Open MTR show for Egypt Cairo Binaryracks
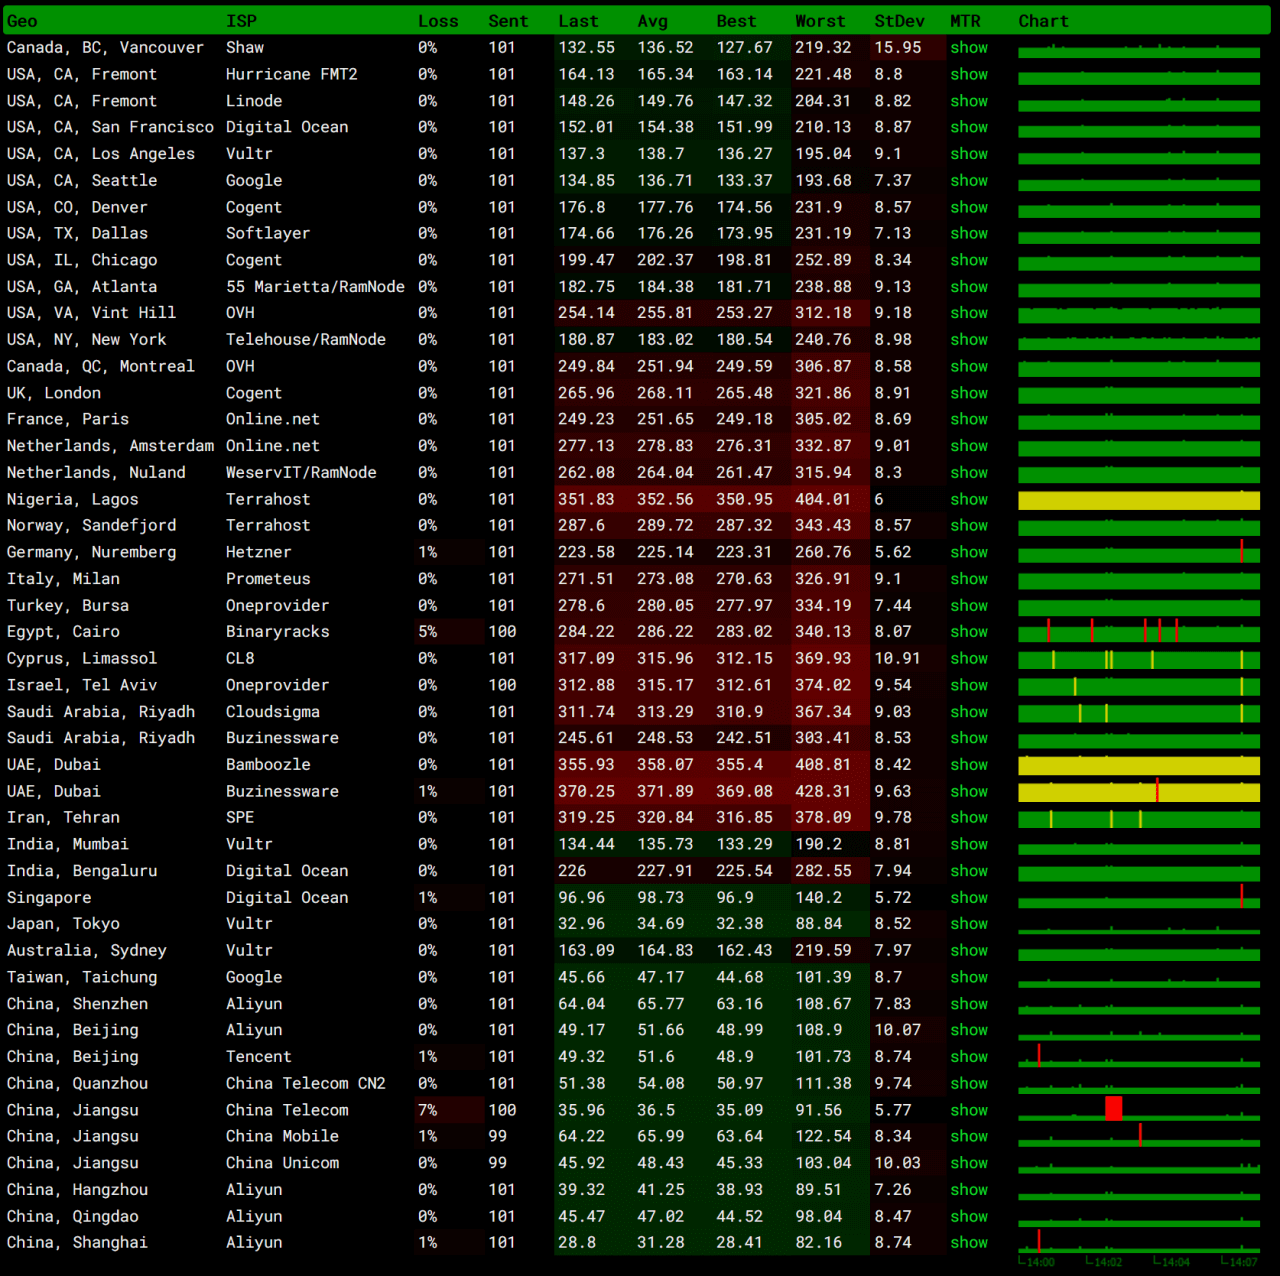This screenshot has height=1276, width=1280. point(969,632)
